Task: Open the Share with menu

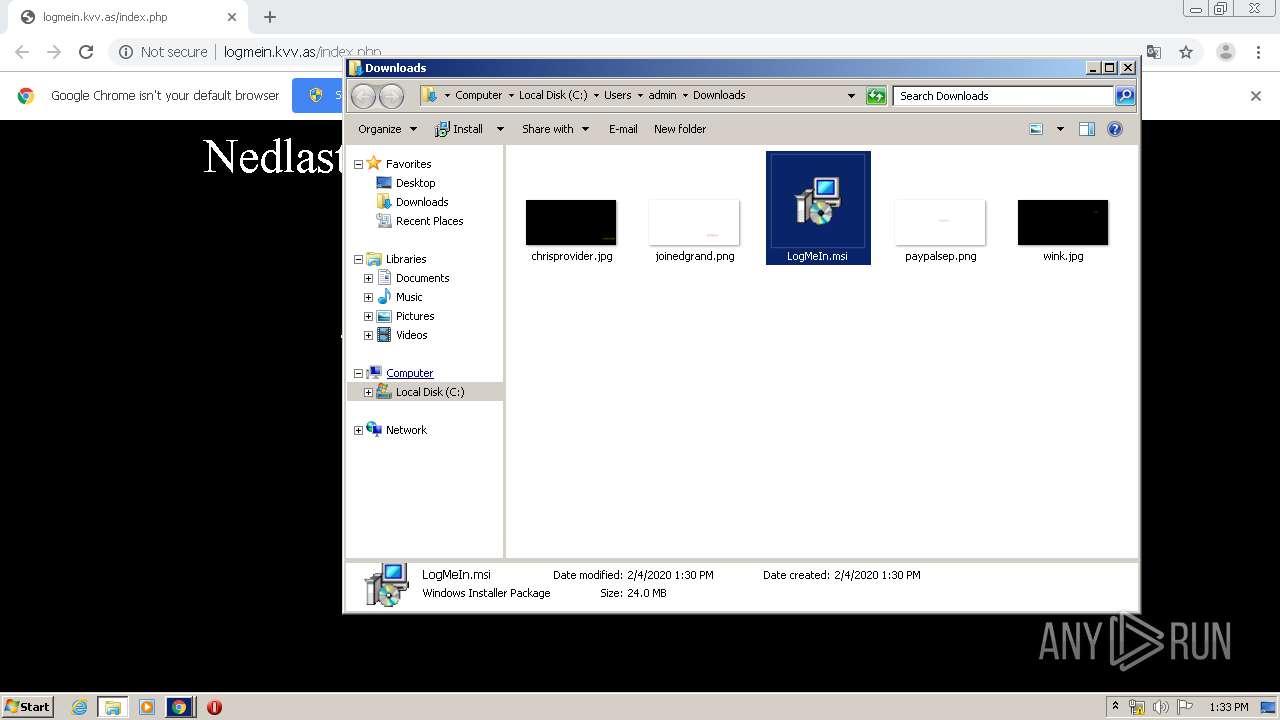Action: (x=555, y=129)
